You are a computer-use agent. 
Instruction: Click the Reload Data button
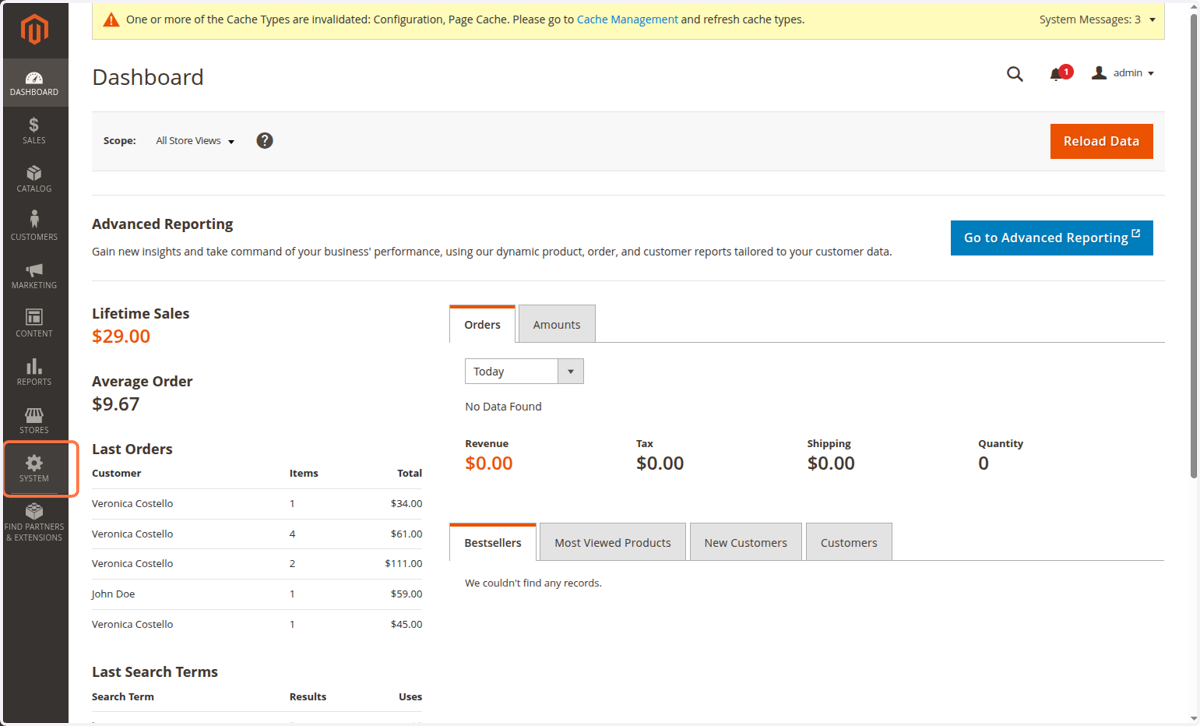pyautogui.click(x=1101, y=141)
